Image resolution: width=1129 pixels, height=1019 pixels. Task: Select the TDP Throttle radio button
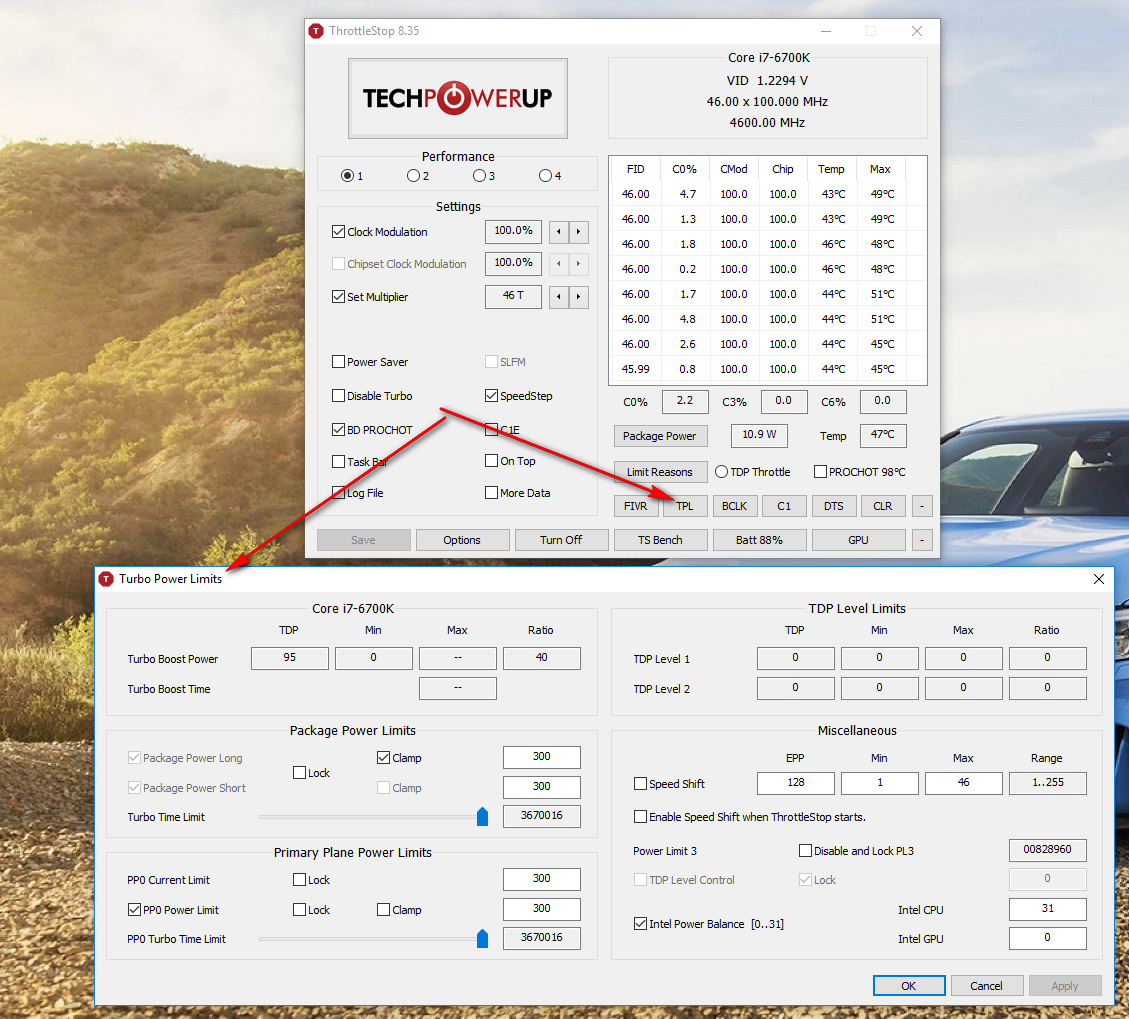click(721, 472)
